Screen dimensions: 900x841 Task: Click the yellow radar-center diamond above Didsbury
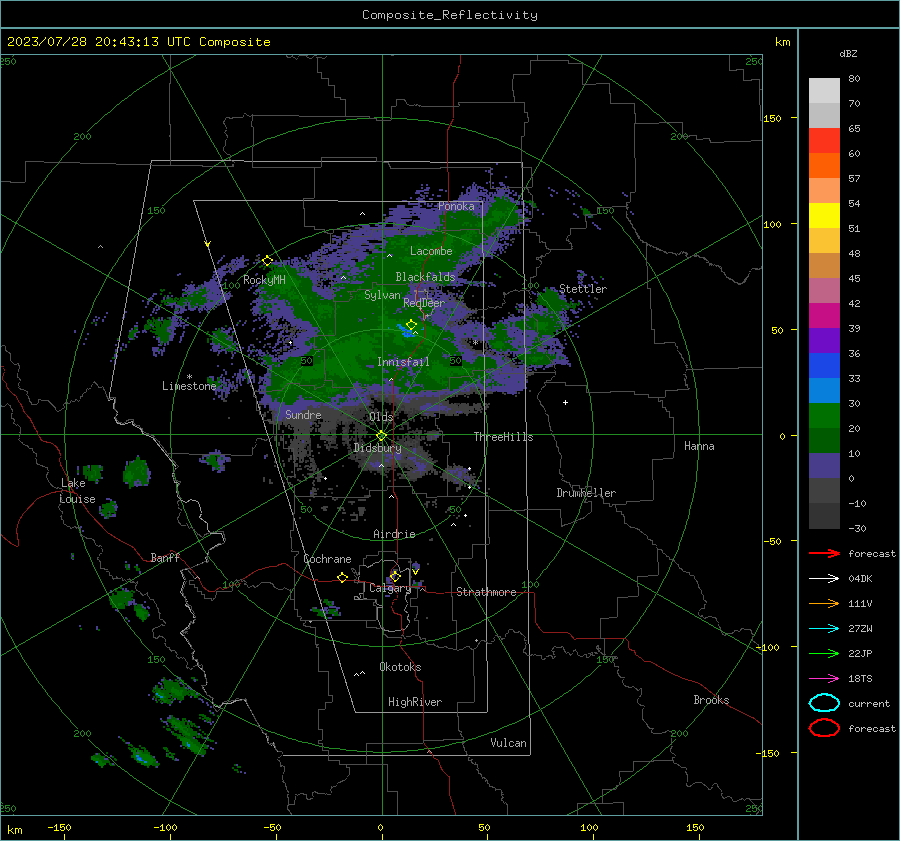click(381, 436)
